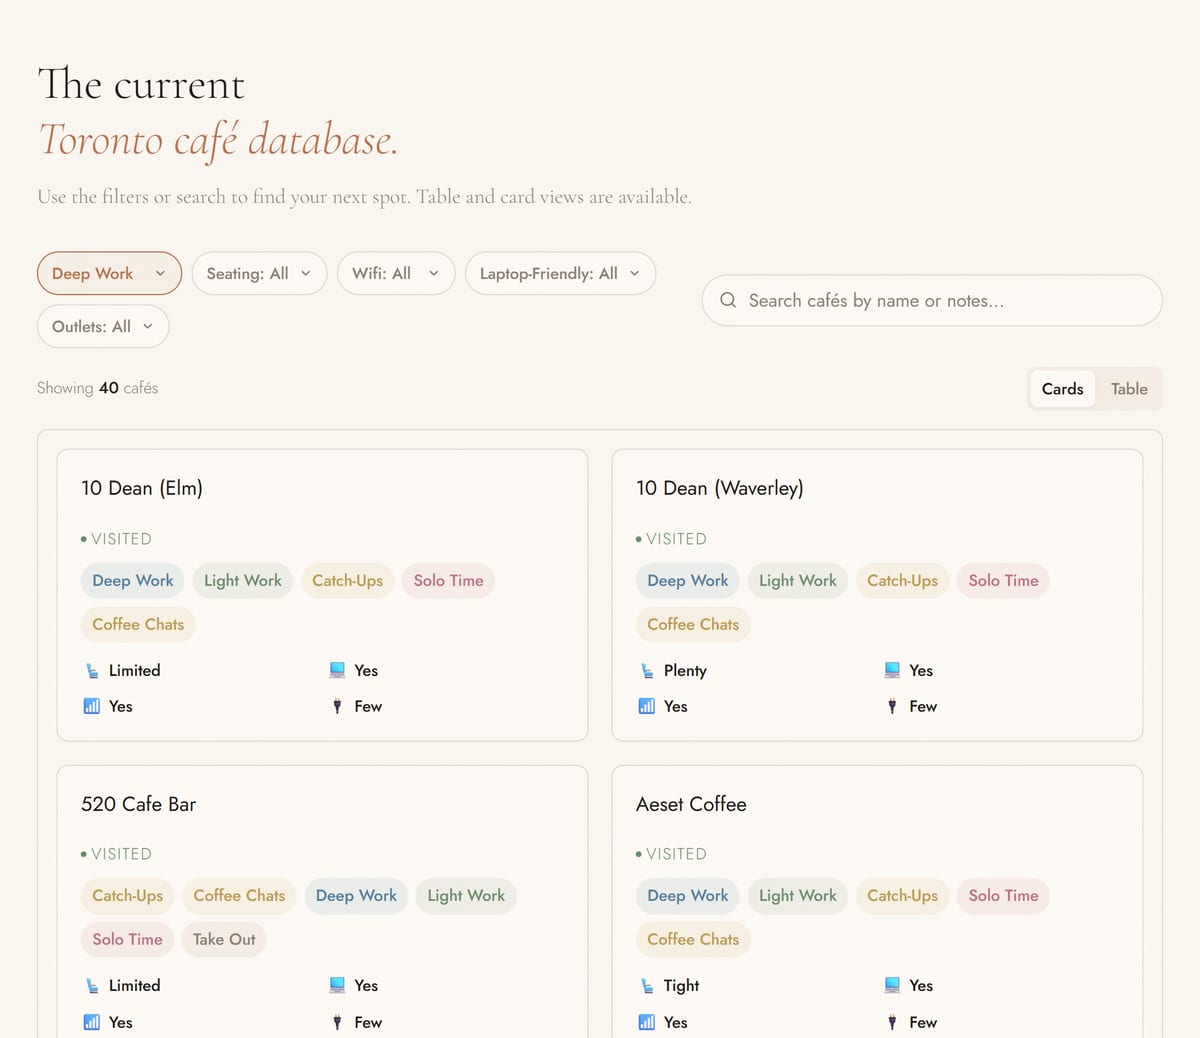Image resolution: width=1200 pixels, height=1038 pixels.
Task: Expand the Outlets: All filter
Action: pyautogui.click(x=103, y=326)
